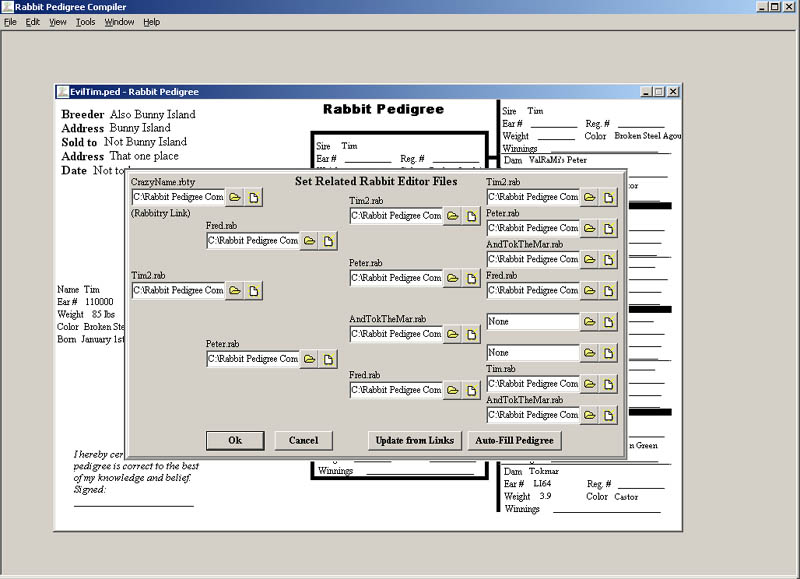The width and height of the screenshot is (800, 579).
Task: Open the File menu
Action: point(10,22)
